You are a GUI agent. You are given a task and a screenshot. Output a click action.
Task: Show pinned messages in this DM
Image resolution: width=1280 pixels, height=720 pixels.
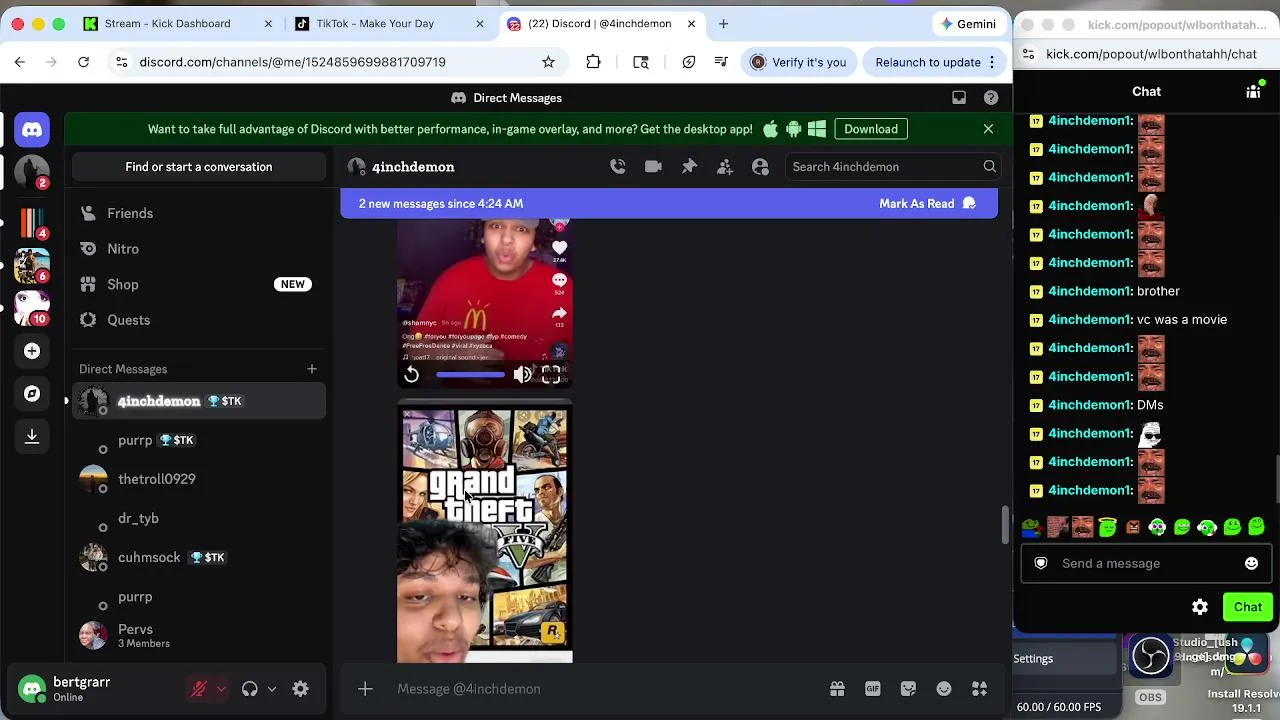pyautogui.click(x=689, y=167)
